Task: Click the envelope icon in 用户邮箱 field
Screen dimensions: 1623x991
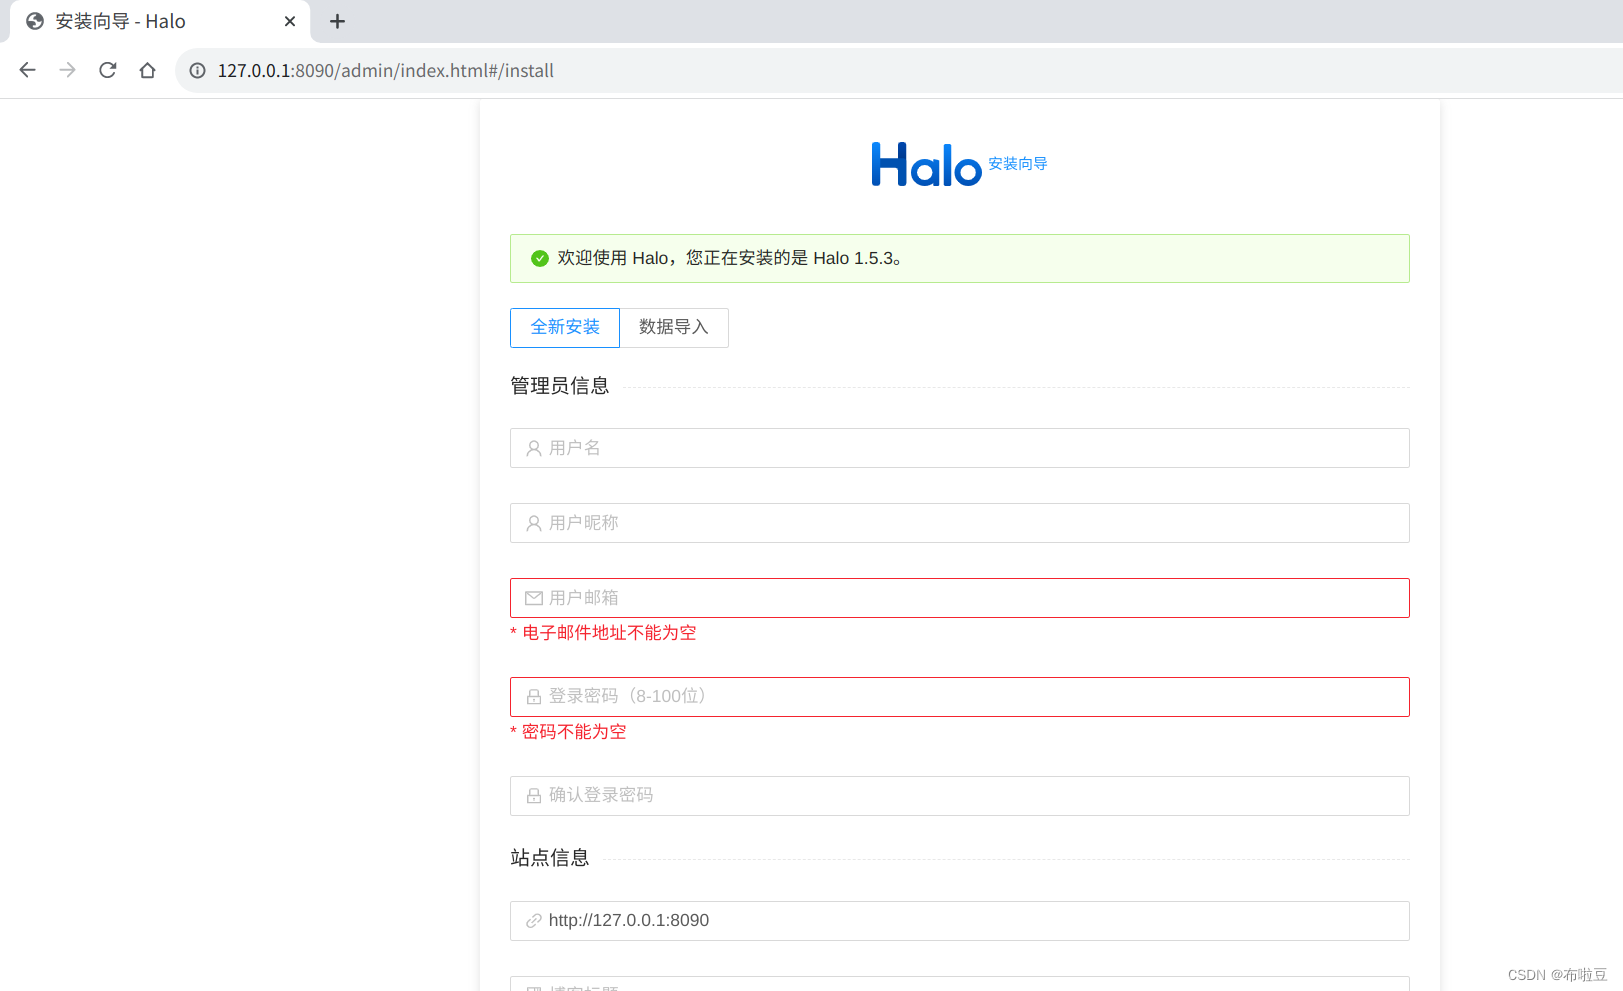Action: pyautogui.click(x=533, y=597)
